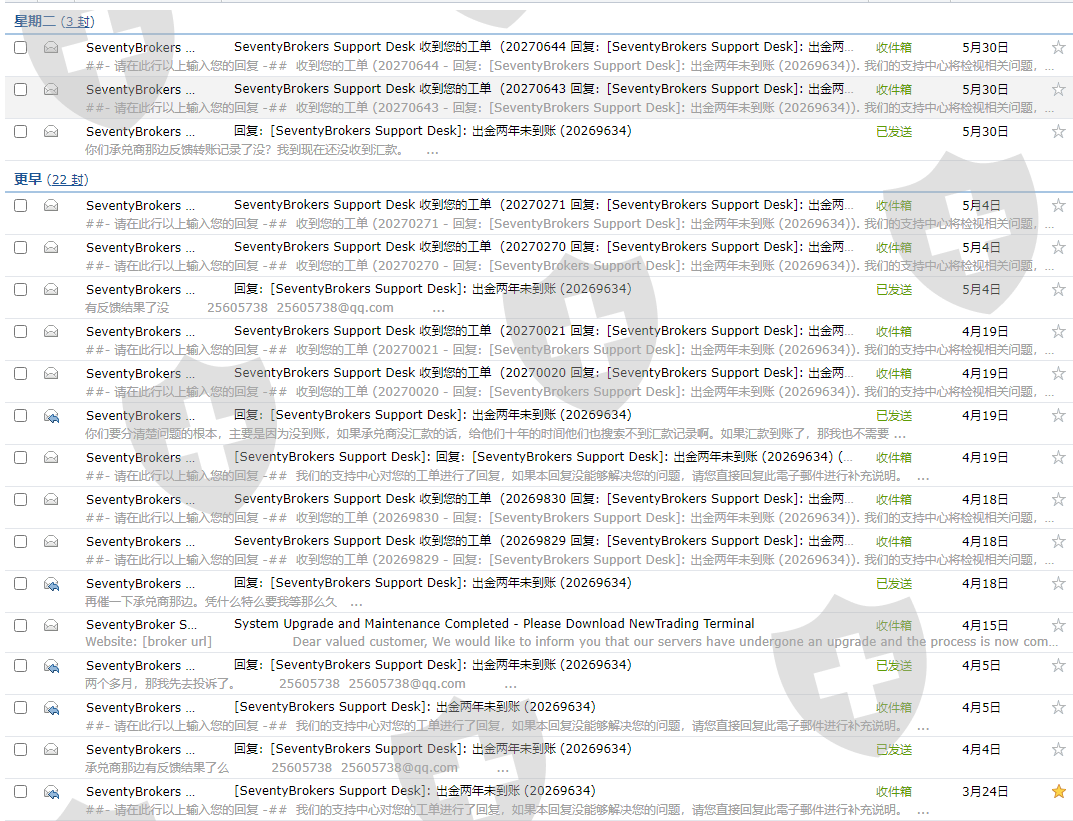Screen dimensions: 1073x821
Task: Check the ticket 20270271 email box
Action: coord(21,205)
